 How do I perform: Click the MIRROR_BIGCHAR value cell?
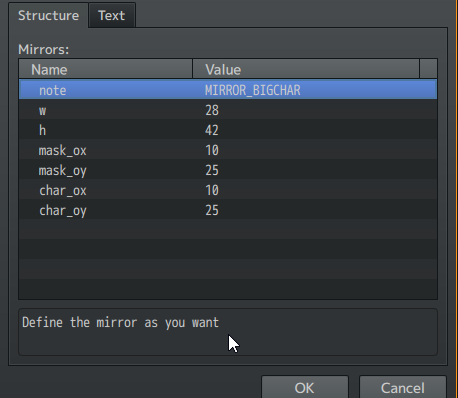click(315, 89)
